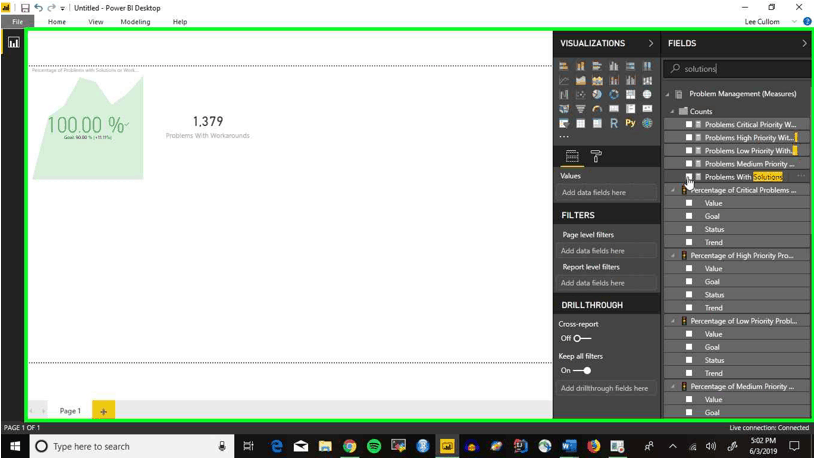Click the fields search box
This screenshot has width=816, height=460.
coord(737,69)
